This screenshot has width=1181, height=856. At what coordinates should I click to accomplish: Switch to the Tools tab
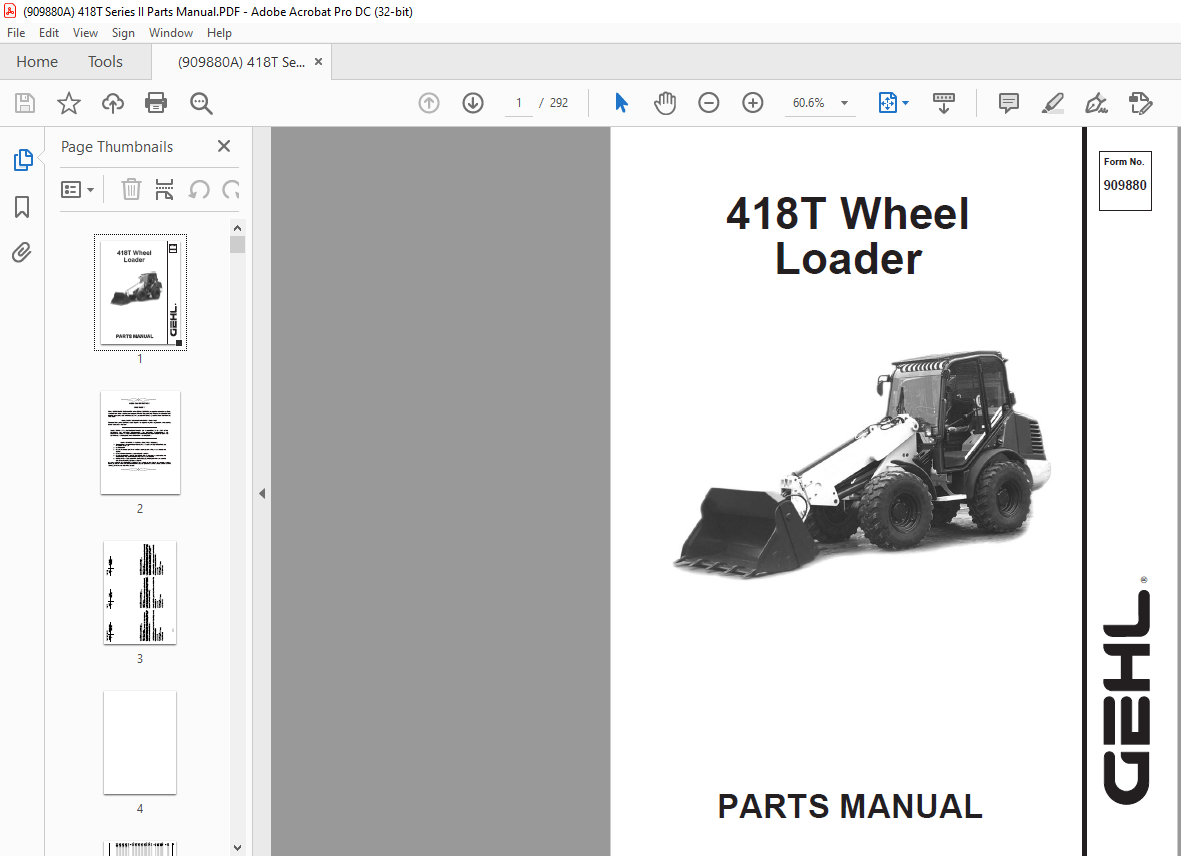(105, 62)
